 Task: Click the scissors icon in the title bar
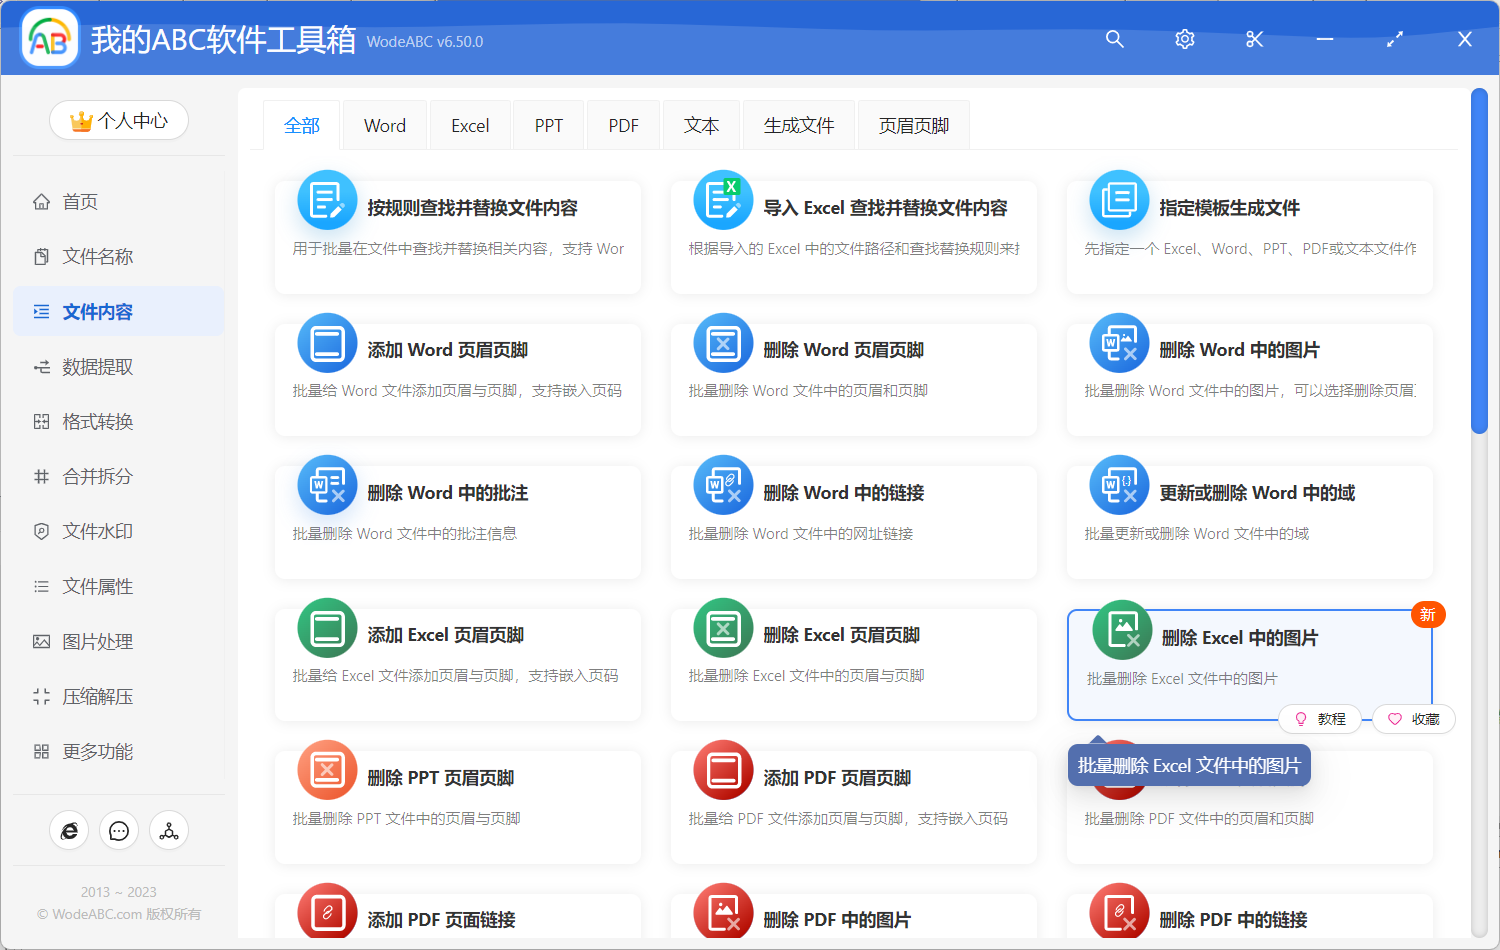pos(1254,39)
